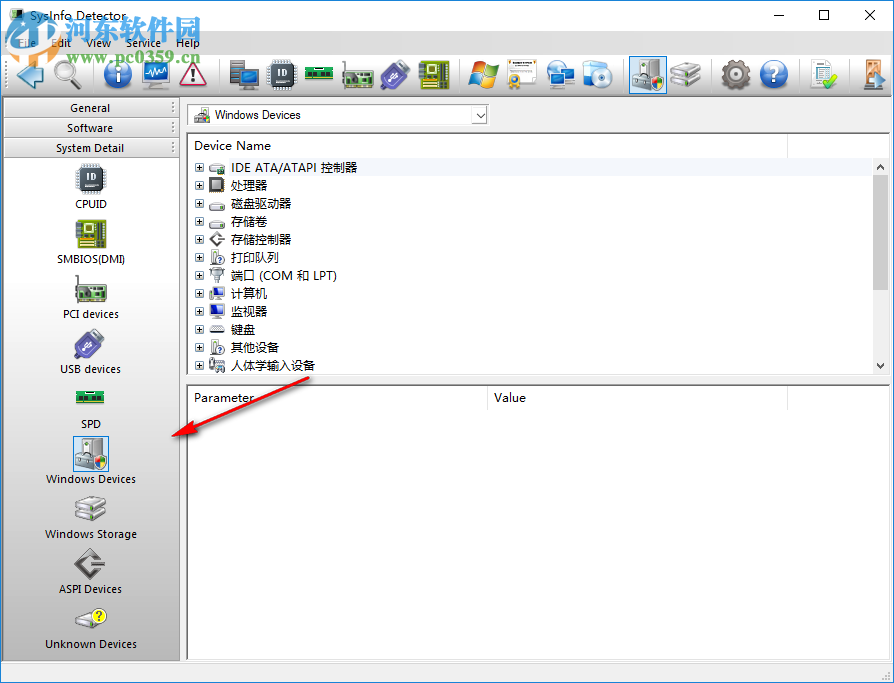The image size is (894, 683).
Task: Open the settings gear in toolbar
Action: 735,74
